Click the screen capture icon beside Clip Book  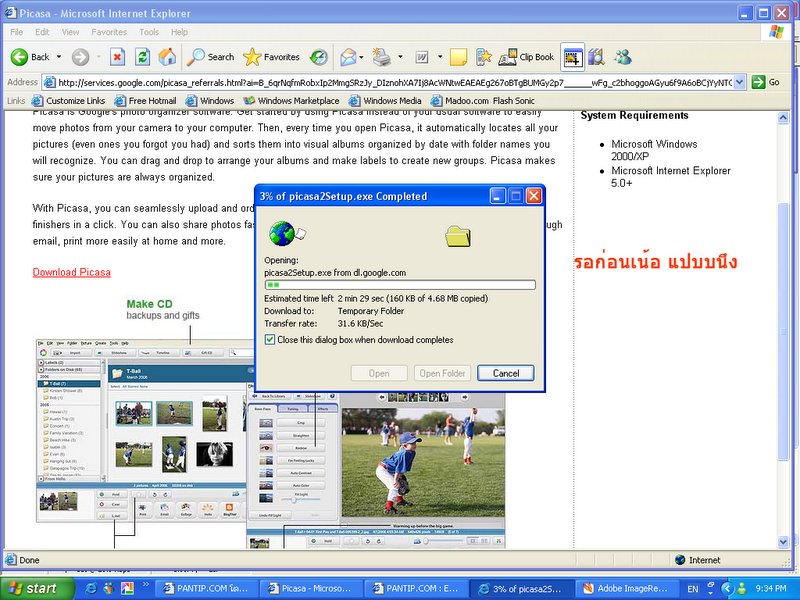[572, 57]
